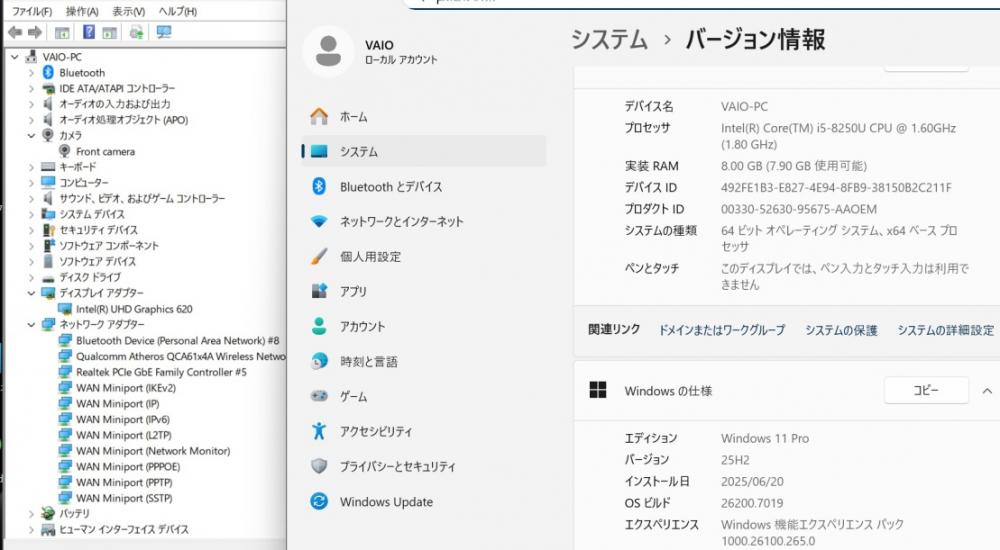Click the システム デバイス folder icon
The image size is (1000, 550).
point(48,214)
